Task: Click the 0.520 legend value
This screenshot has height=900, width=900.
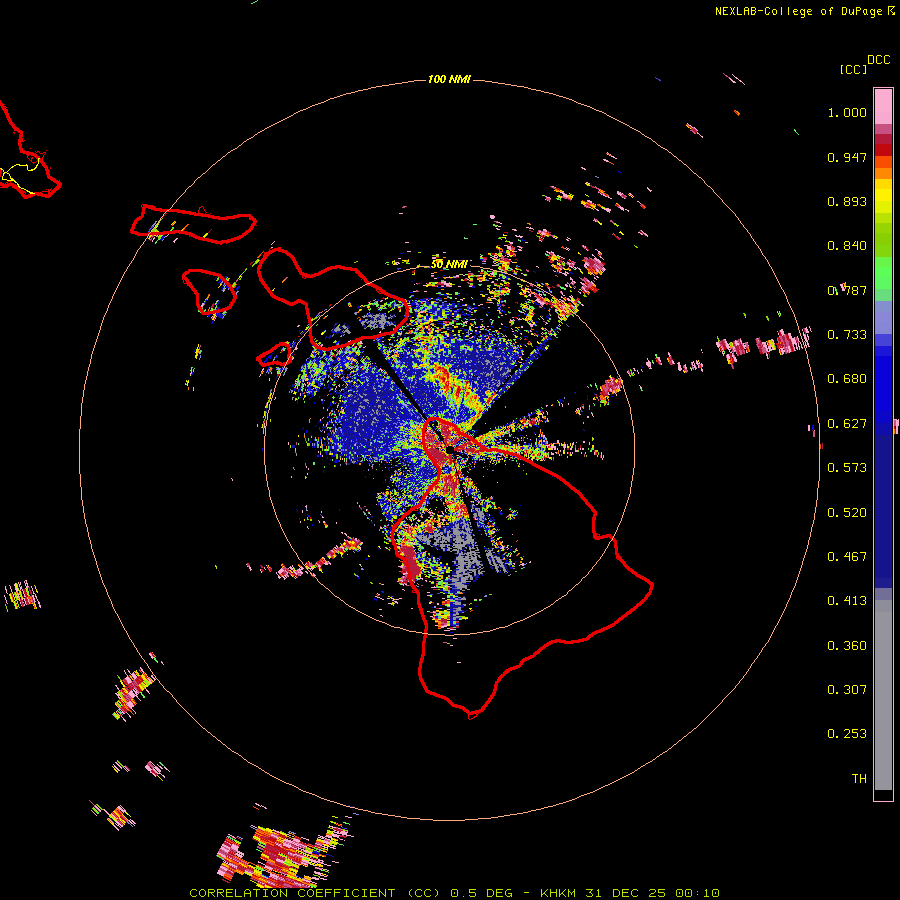Action: point(847,513)
